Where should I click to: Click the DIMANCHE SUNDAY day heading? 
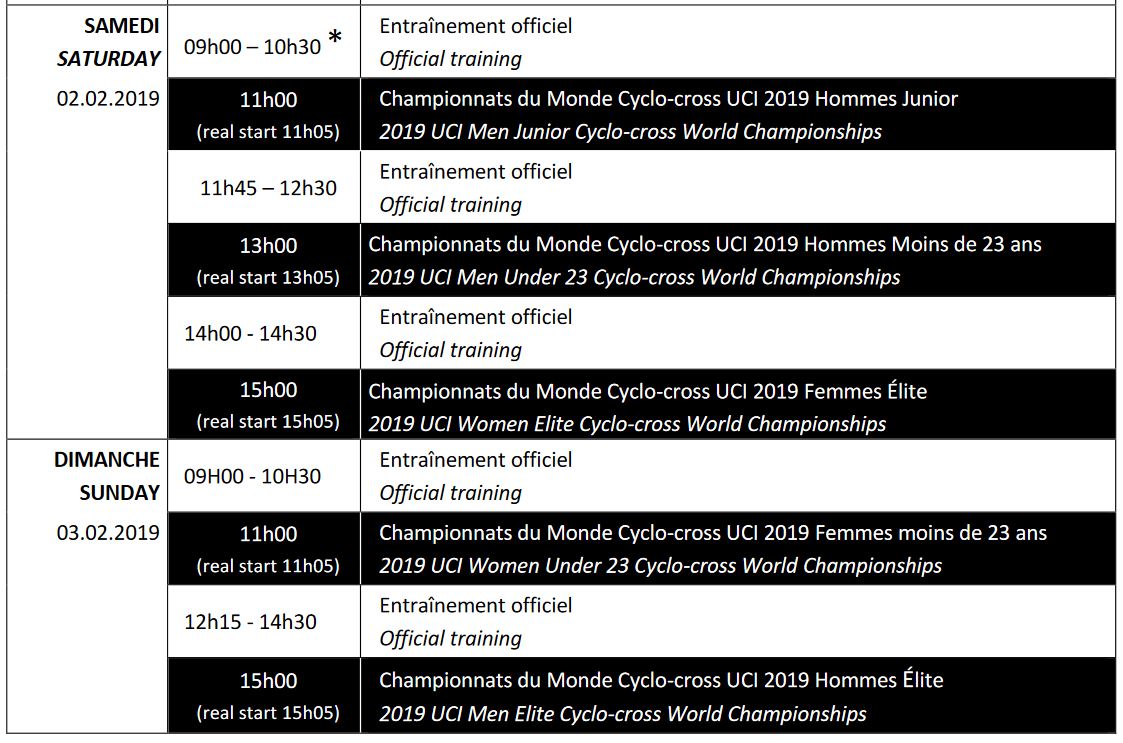[107, 476]
